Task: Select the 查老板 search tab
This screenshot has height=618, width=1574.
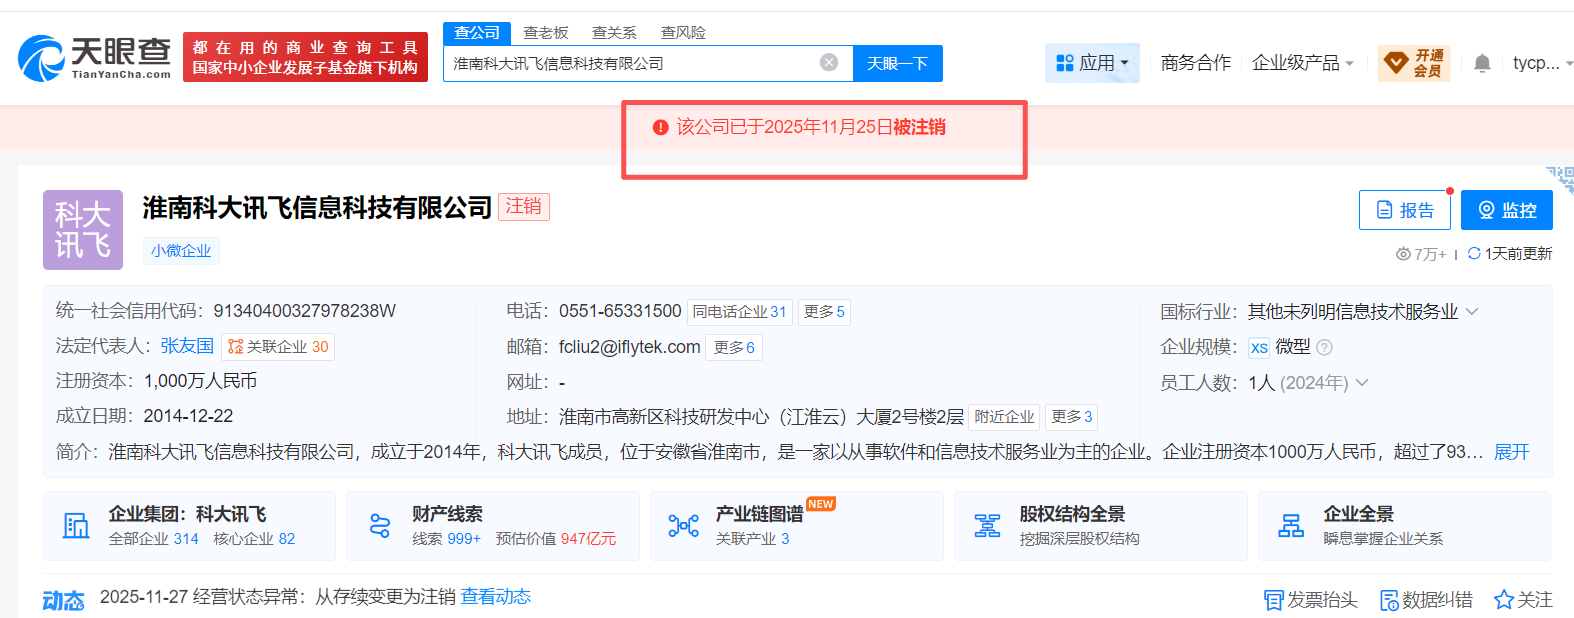Action: pos(546,33)
